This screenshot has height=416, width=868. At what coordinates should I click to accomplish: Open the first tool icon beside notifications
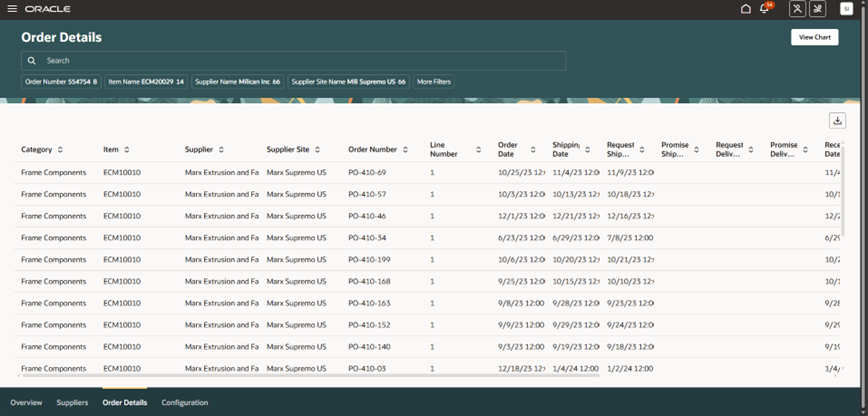pos(797,9)
